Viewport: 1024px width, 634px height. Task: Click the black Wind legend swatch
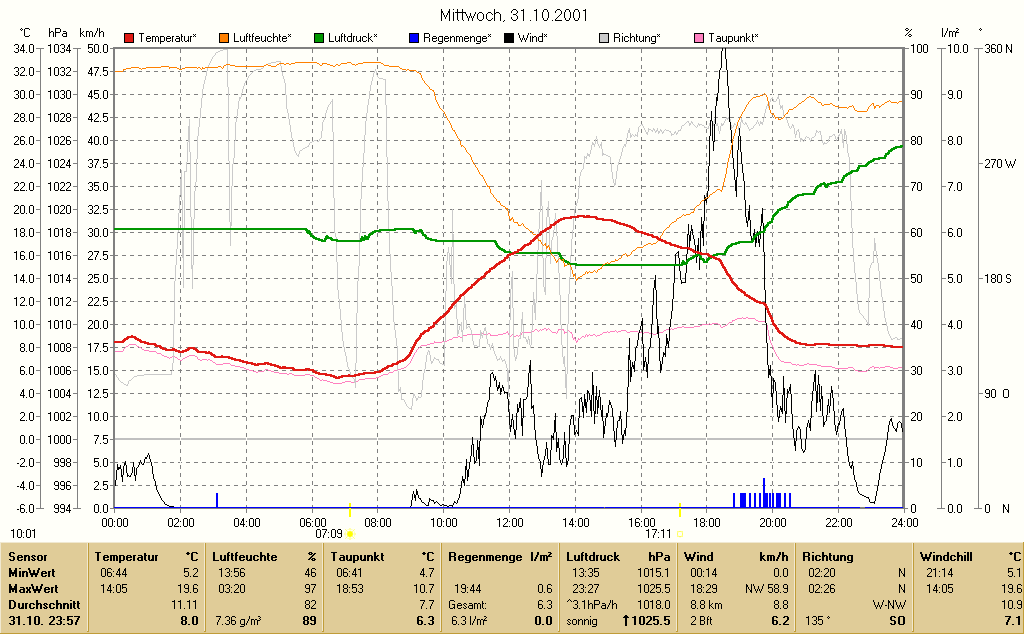point(509,38)
